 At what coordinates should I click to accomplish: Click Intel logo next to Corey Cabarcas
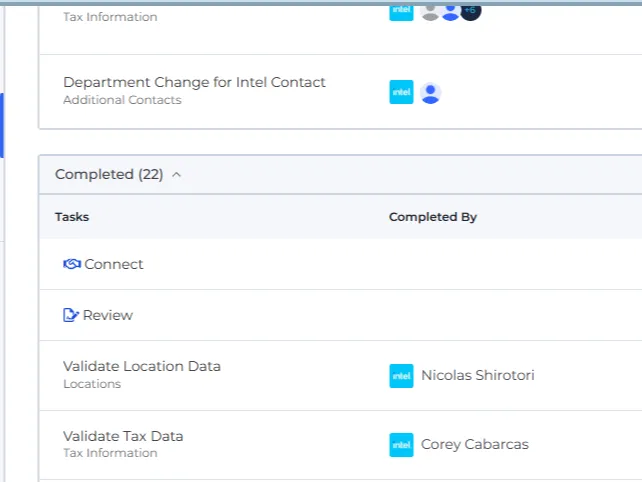click(401, 445)
